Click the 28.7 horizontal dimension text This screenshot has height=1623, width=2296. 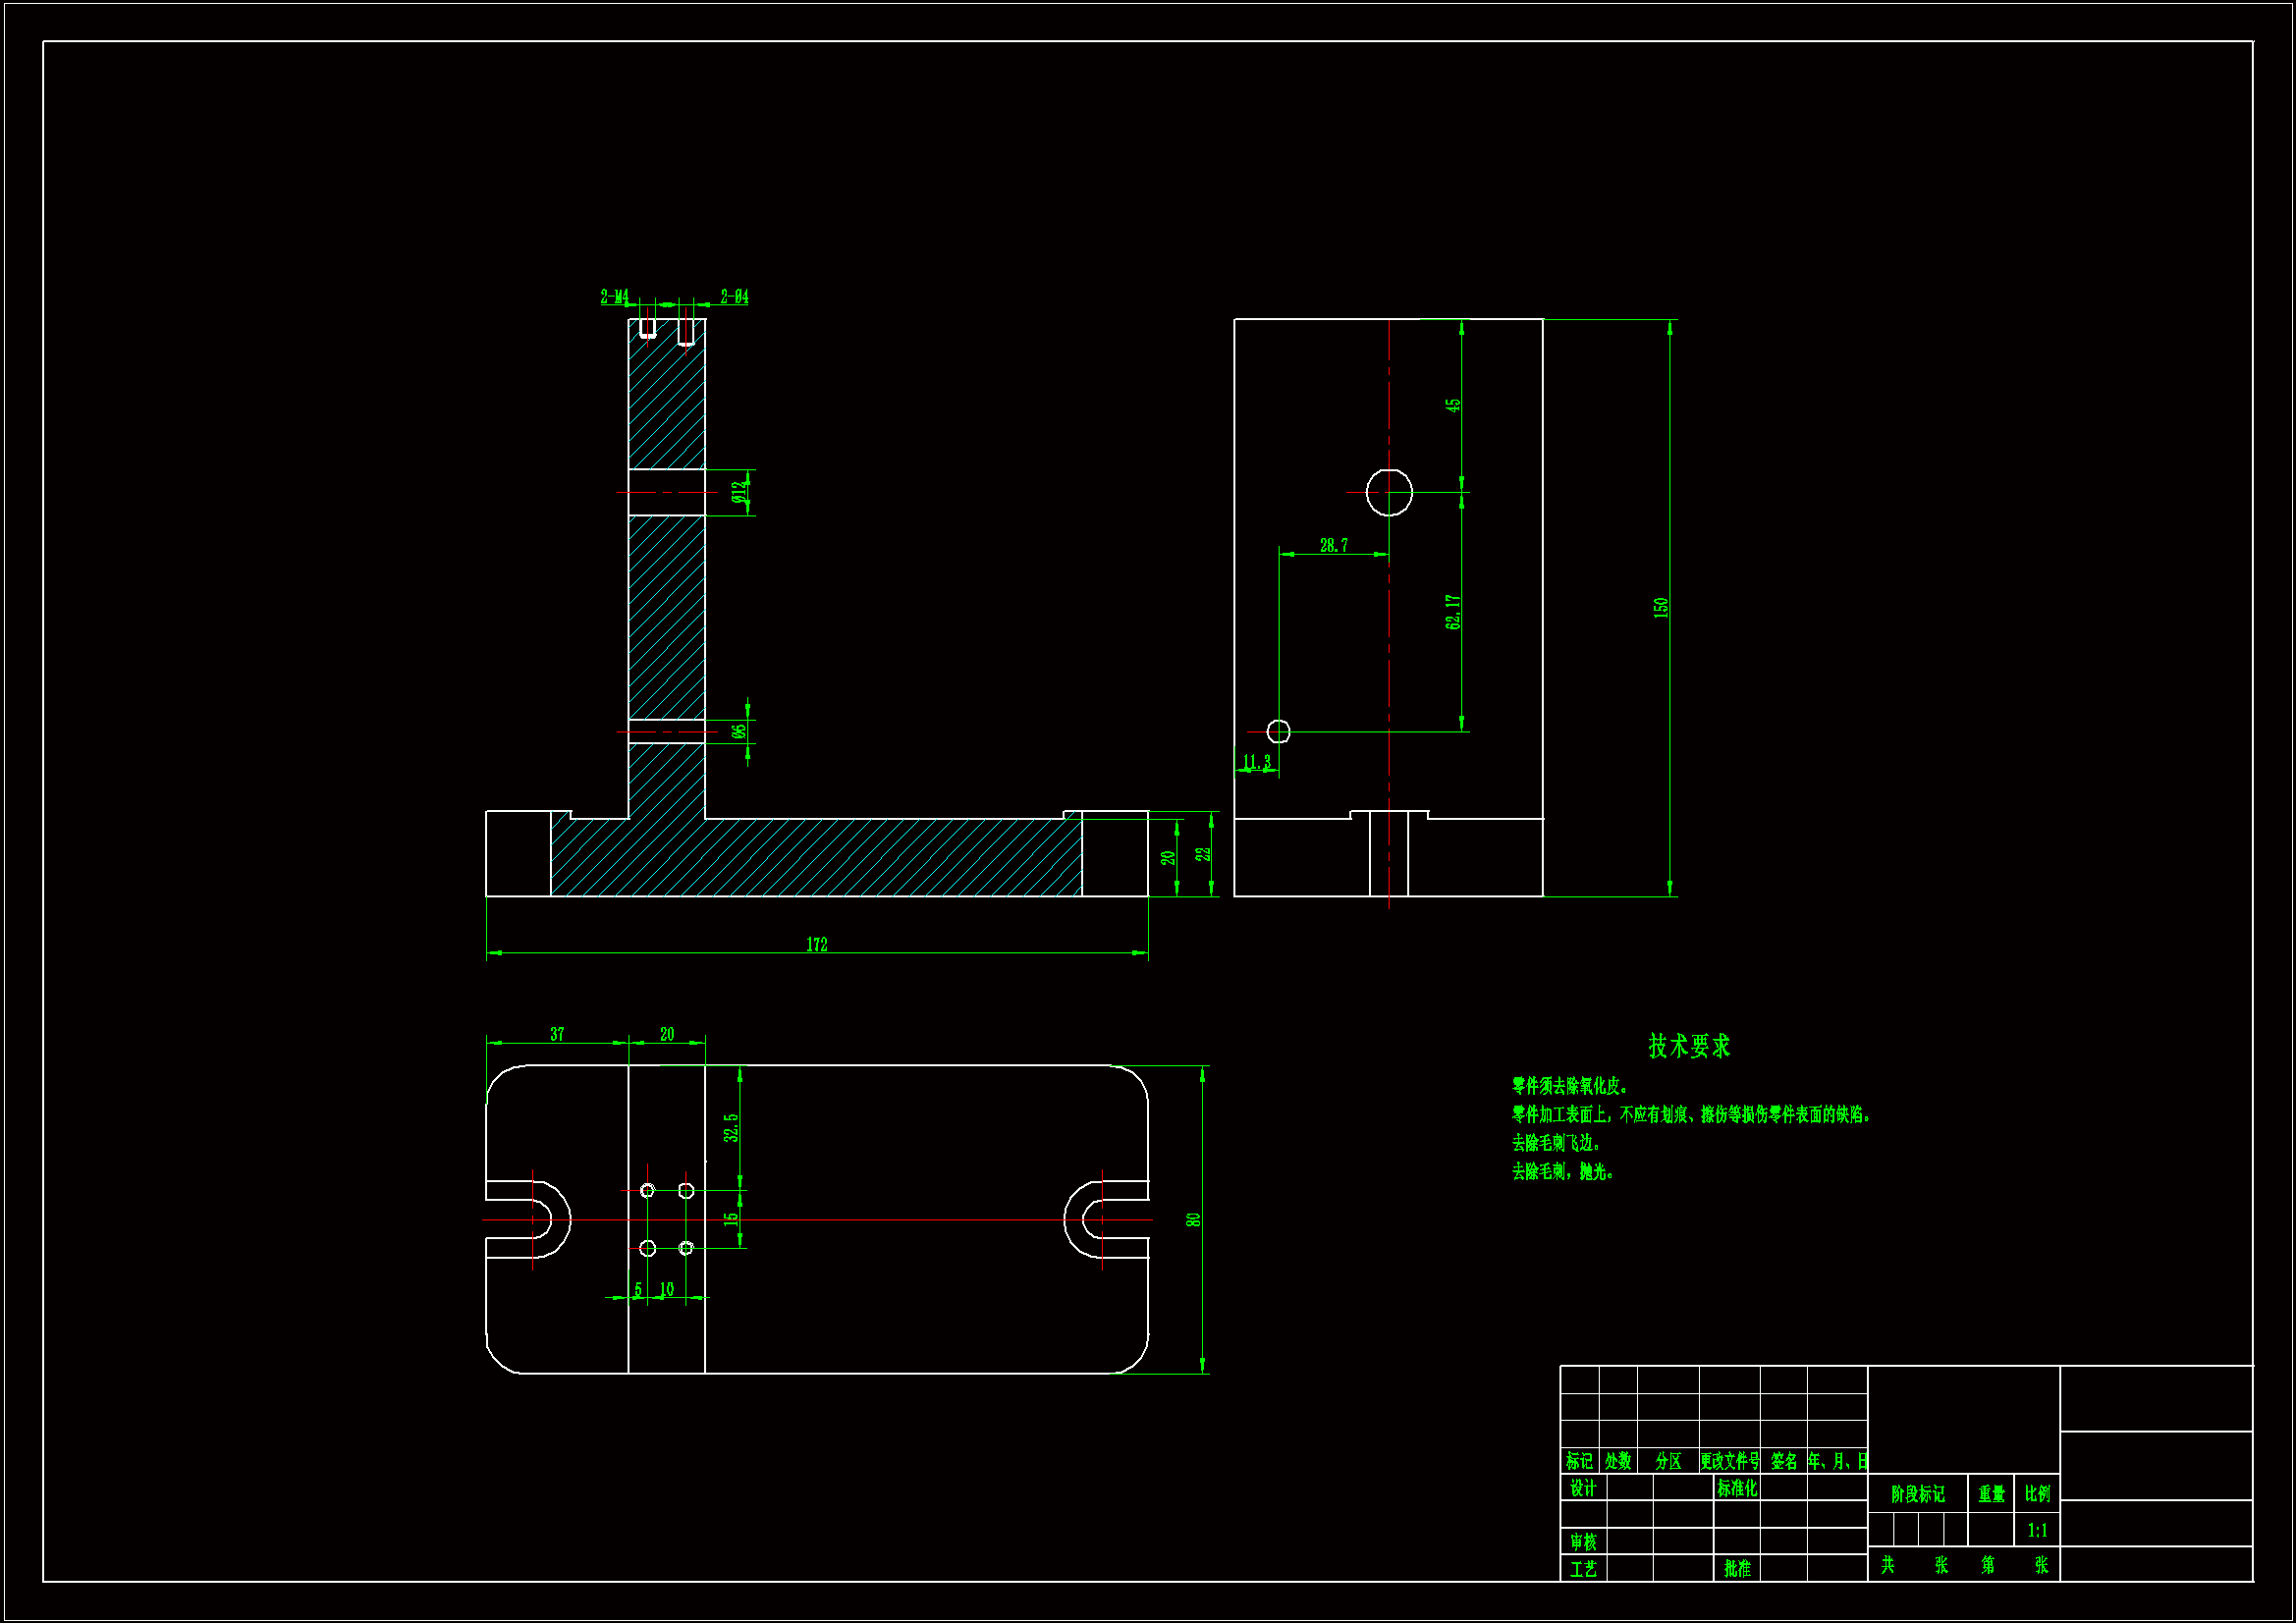click(x=1333, y=545)
